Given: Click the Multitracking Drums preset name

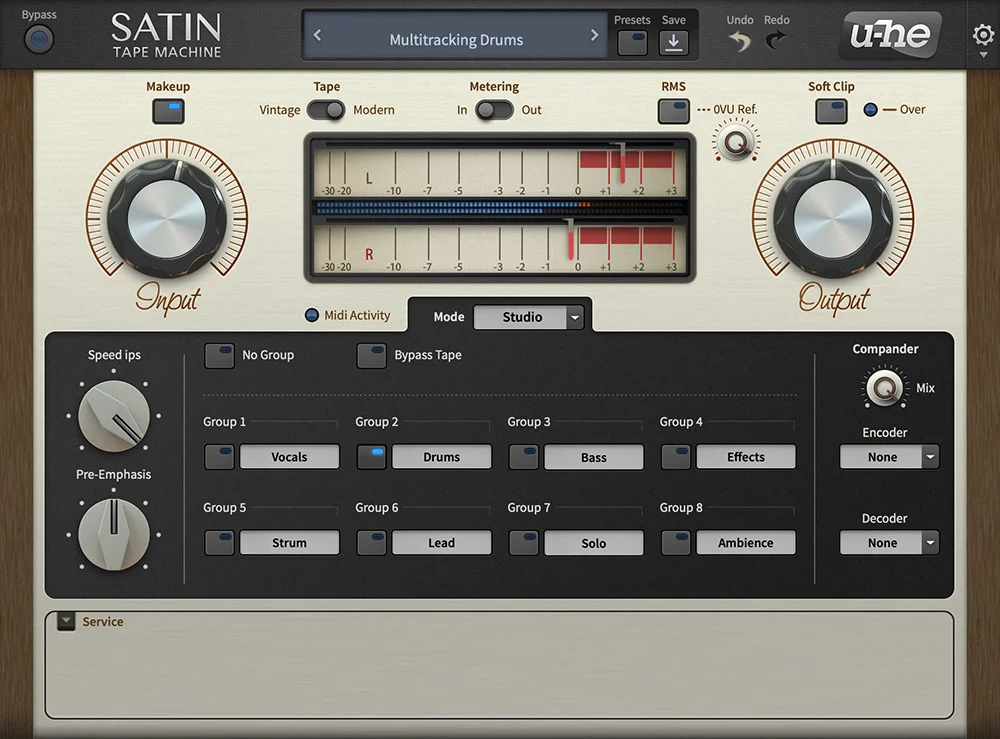Looking at the screenshot, I should [455, 38].
